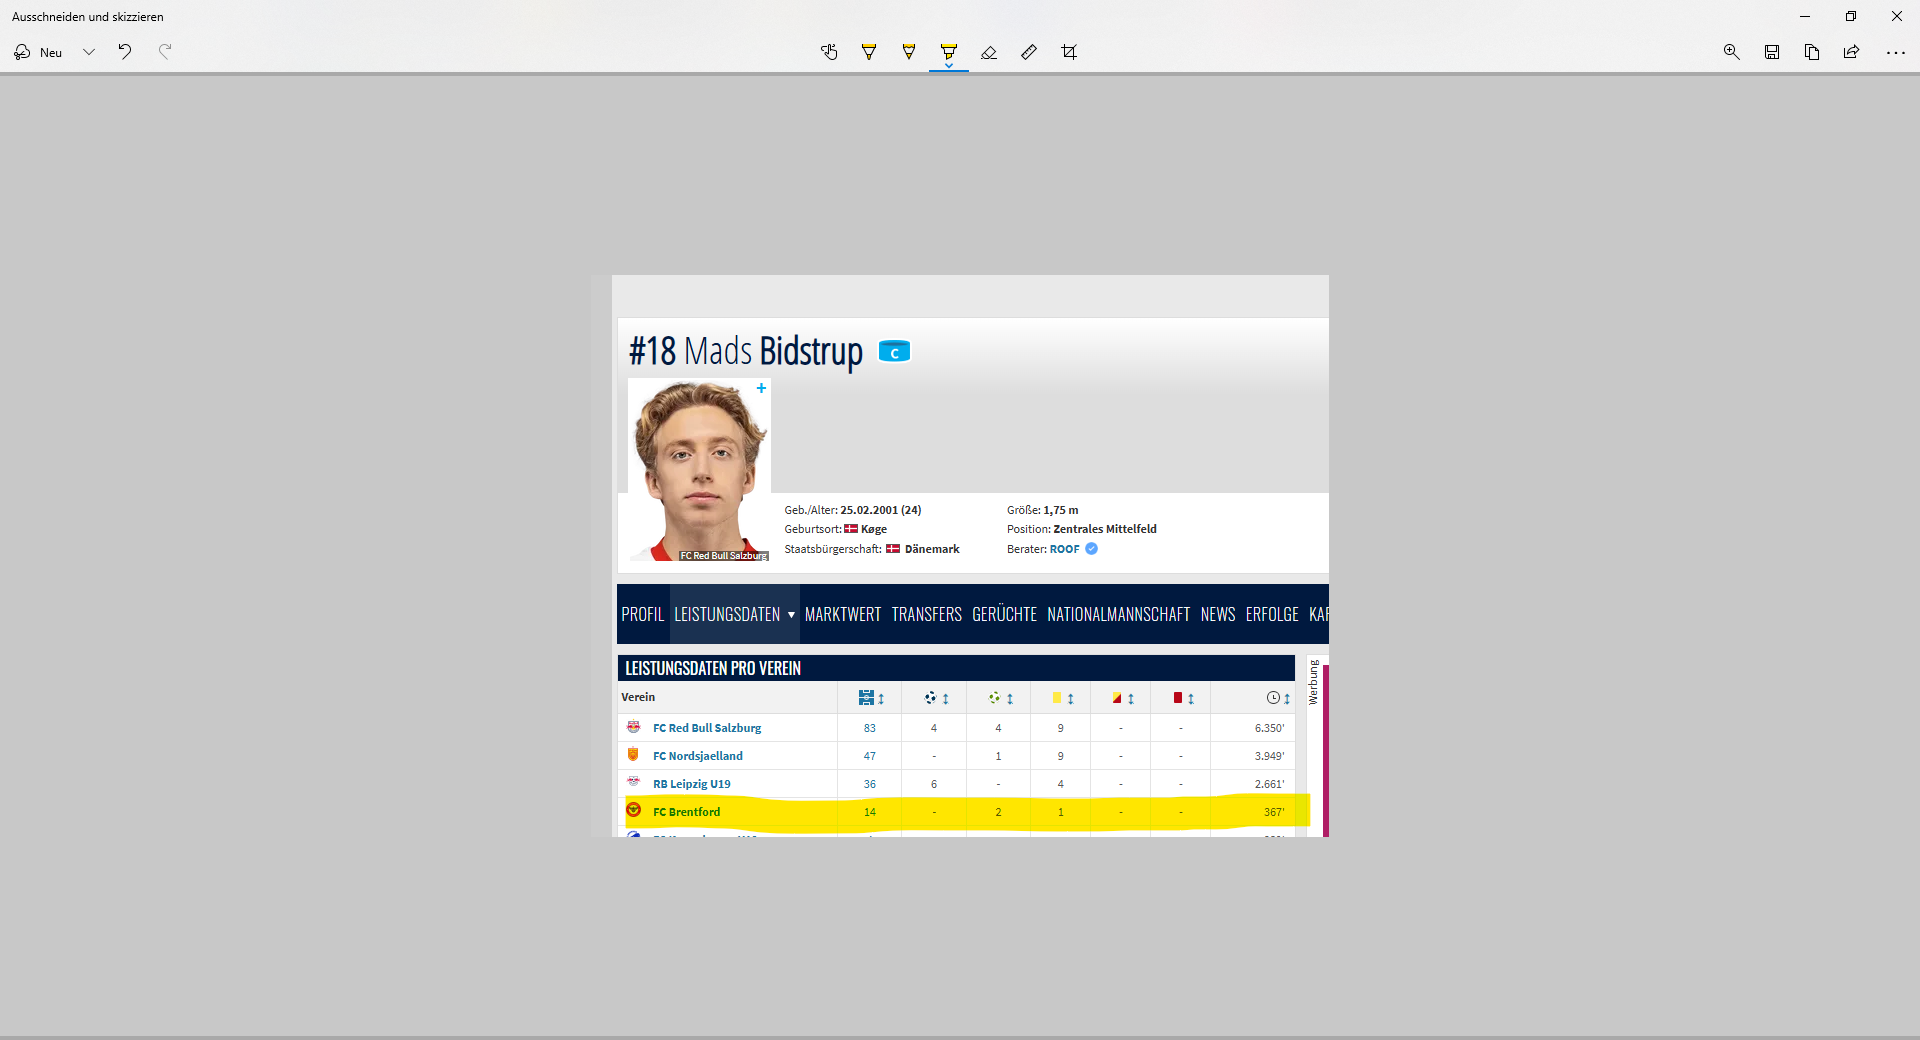Select the ballpoint pen tool
This screenshot has height=1040, width=1920.
869,52
